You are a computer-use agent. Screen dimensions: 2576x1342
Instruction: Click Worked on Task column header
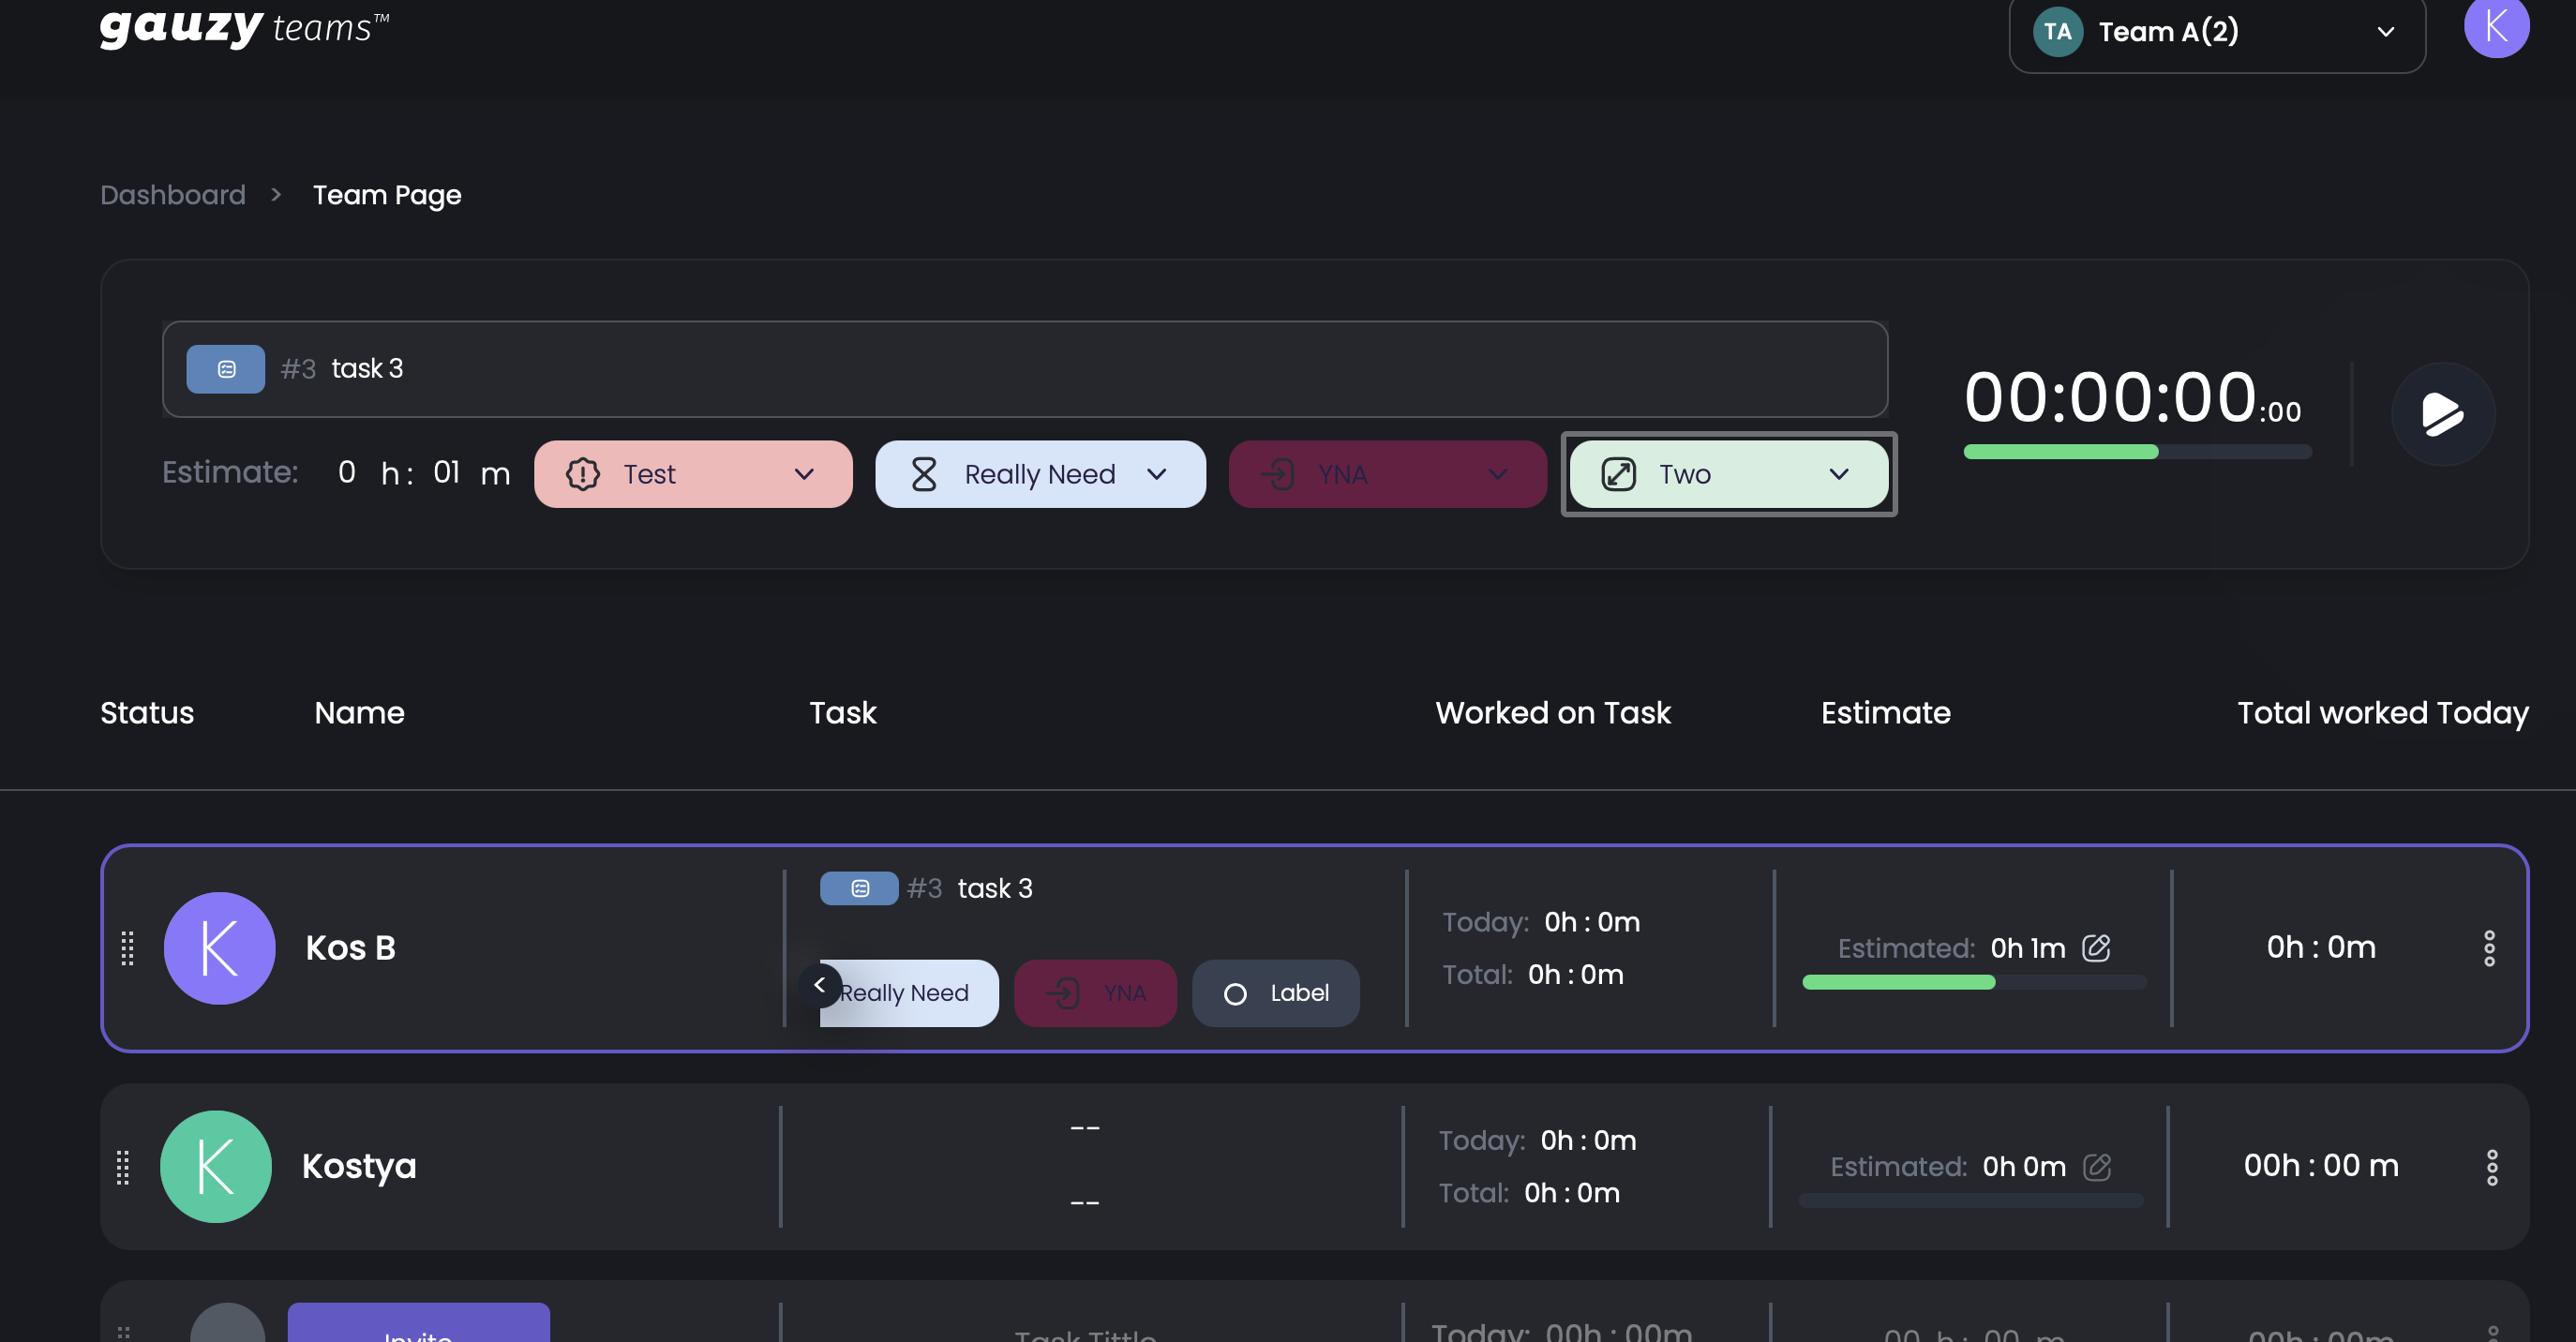[x=1553, y=713]
